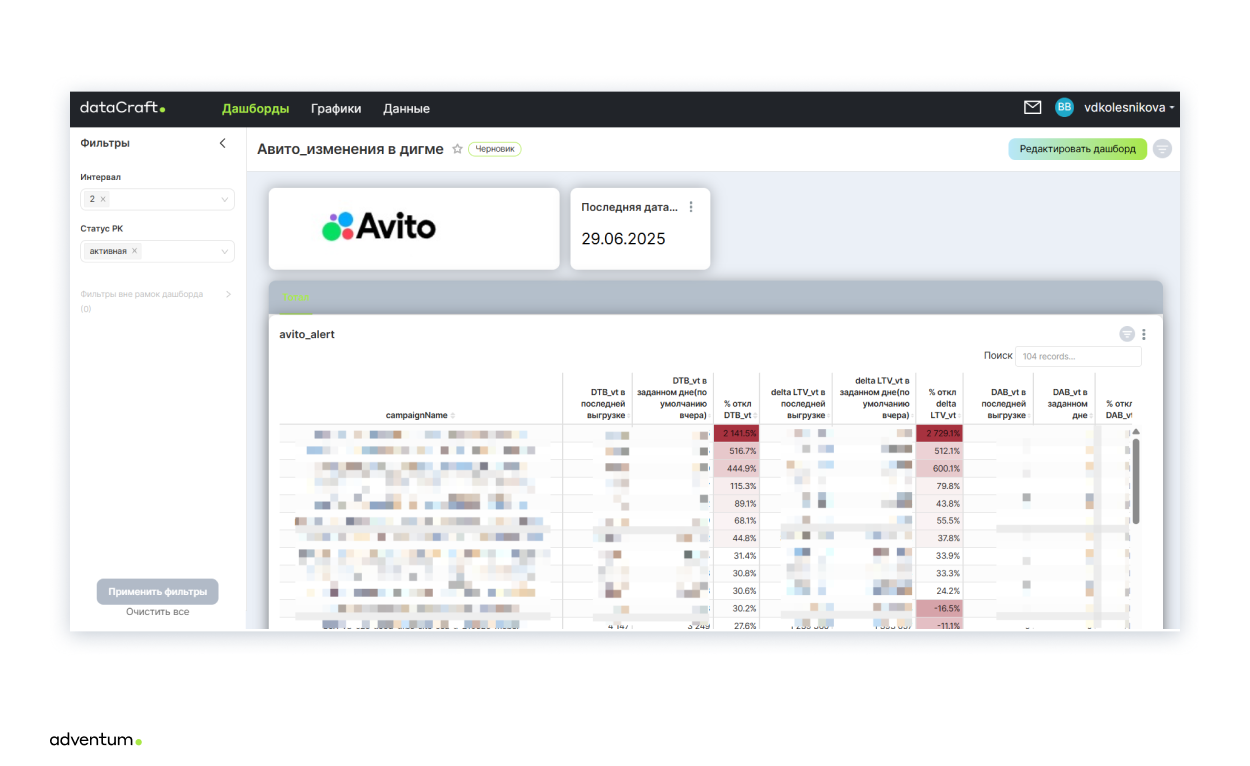
Task: Switch to the Данные menu item
Action: tap(406, 108)
